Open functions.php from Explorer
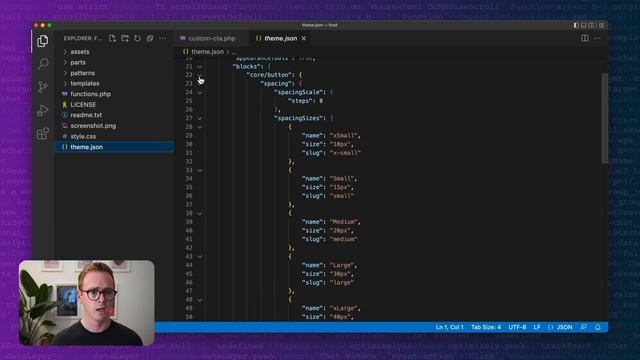 pos(114,94)
